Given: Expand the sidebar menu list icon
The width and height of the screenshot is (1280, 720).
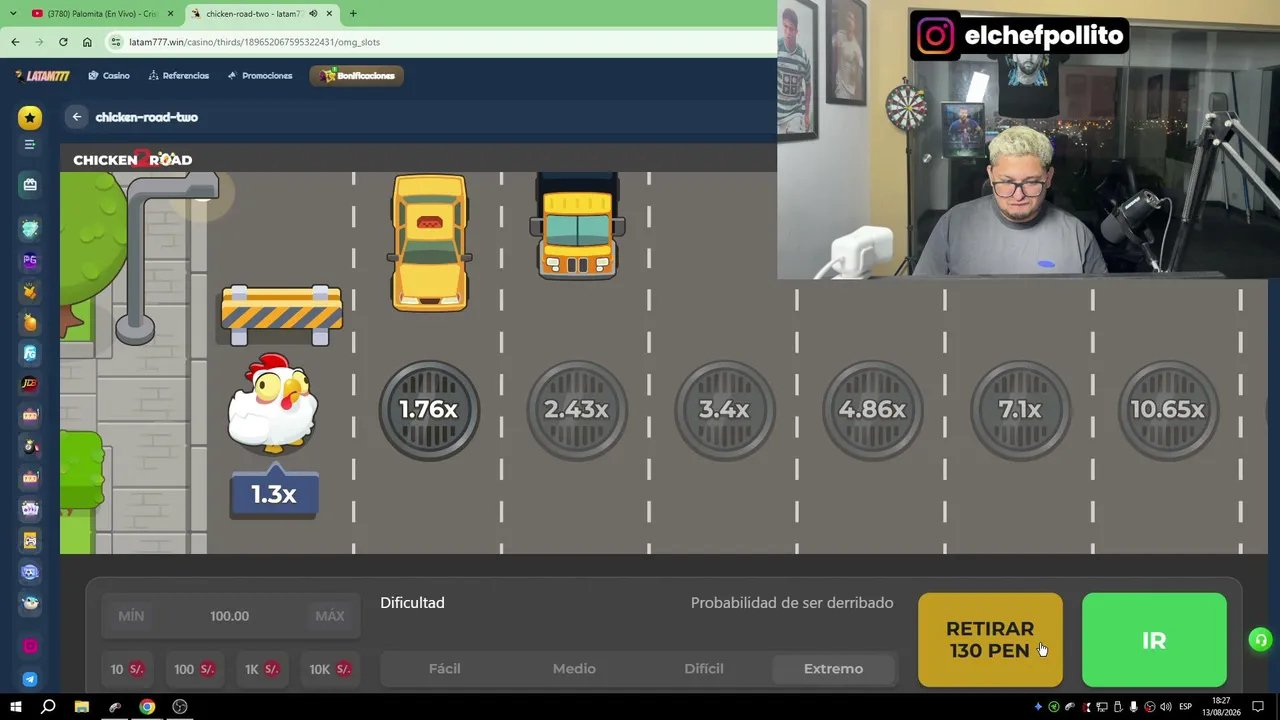Looking at the screenshot, I should click(x=30, y=145).
